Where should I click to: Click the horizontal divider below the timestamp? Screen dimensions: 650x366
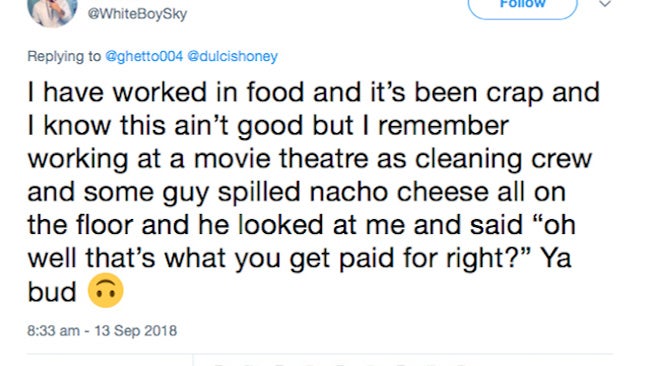(320, 354)
